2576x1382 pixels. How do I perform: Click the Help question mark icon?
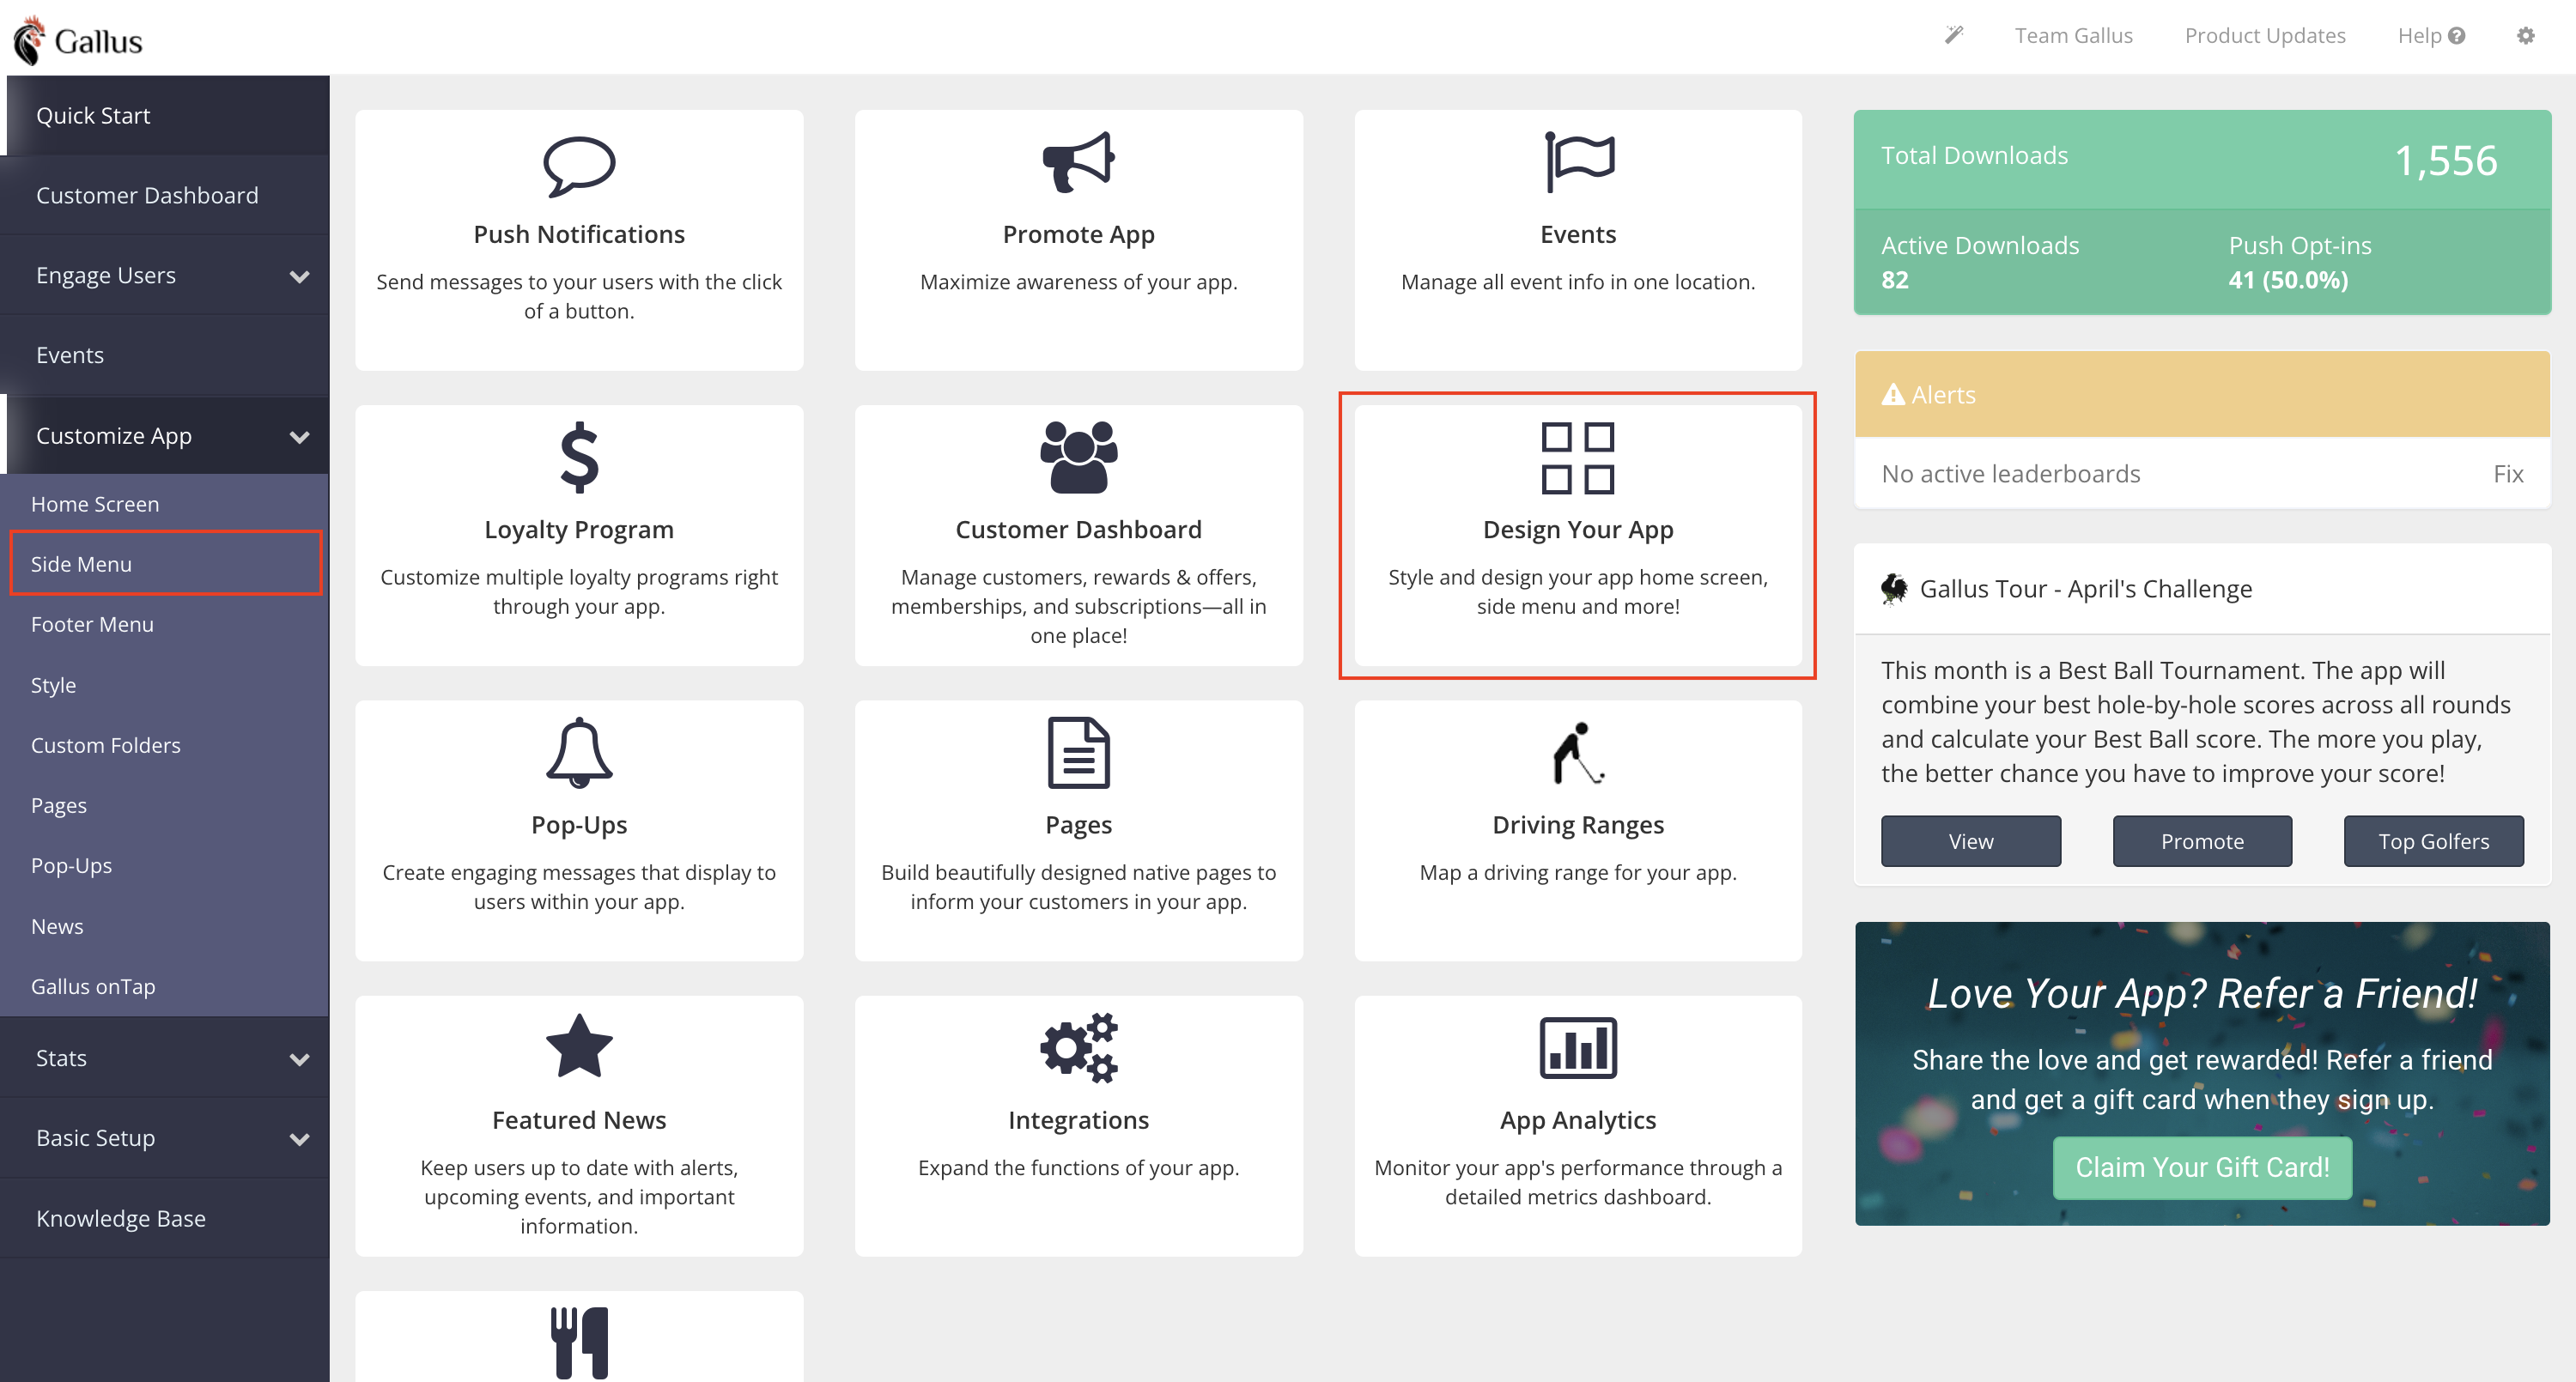(x=2457, y=36)
